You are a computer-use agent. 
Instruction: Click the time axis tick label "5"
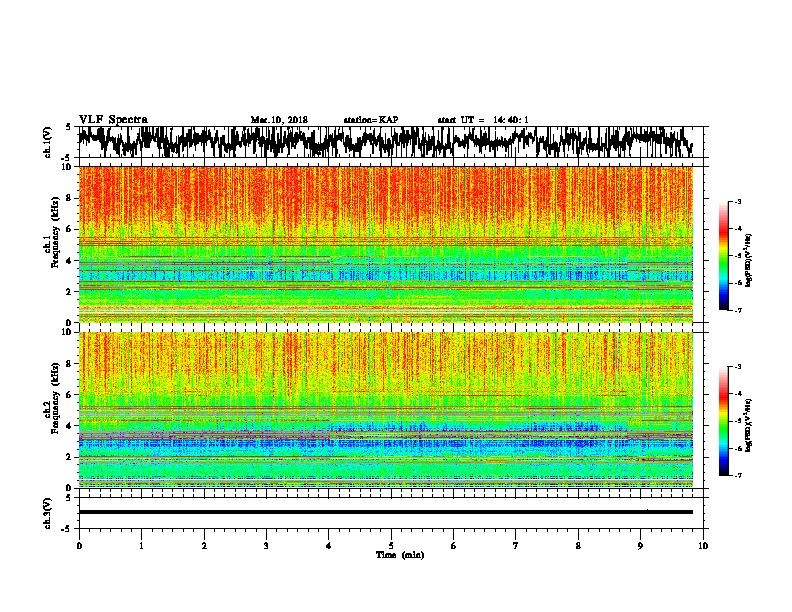[x=391, y=546]
